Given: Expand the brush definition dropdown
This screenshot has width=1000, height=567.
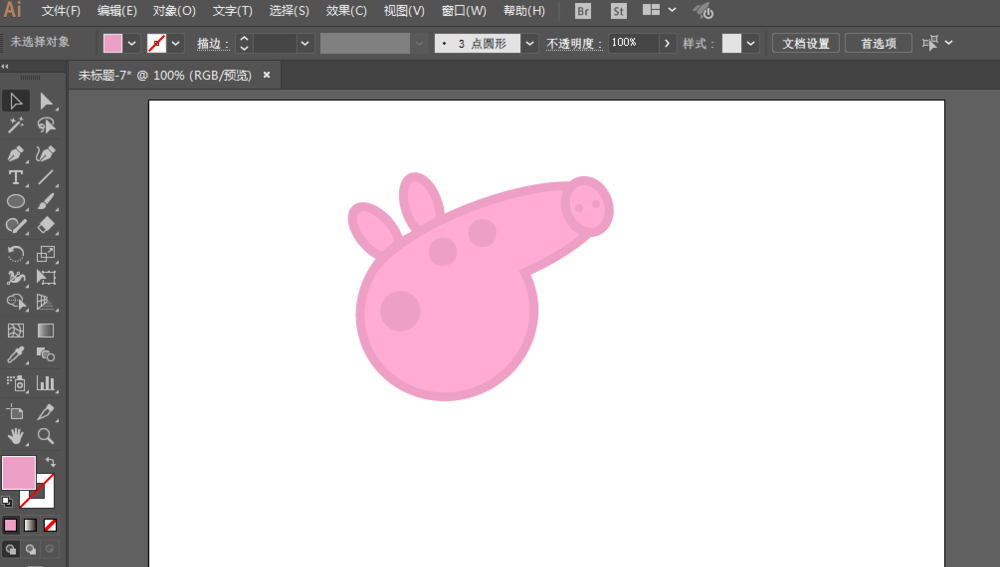Looking at the screenshot, I should click(529, 43).
